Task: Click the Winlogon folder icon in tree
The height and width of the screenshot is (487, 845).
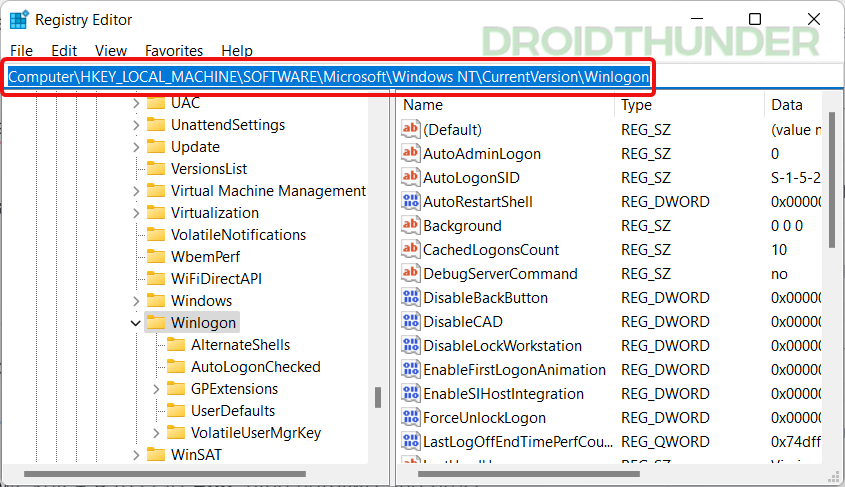Action: coord(155,323)
